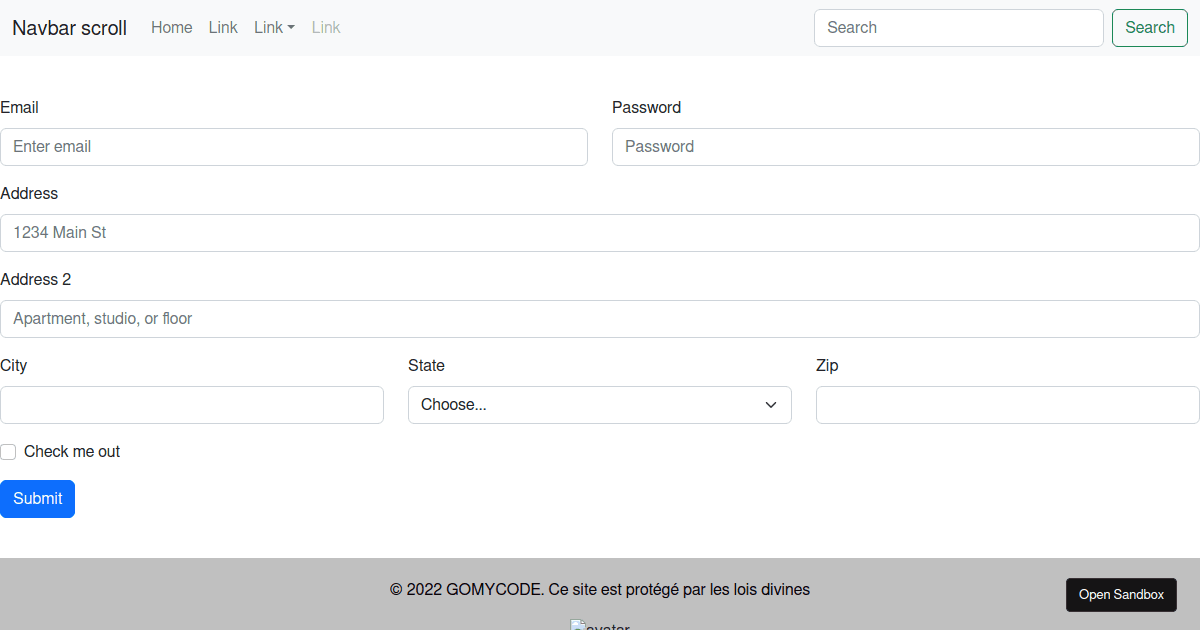Click the grayed-out disabled "Link" item
The height and width of the screenshot is (630, 1200).
tap(326, 27)
